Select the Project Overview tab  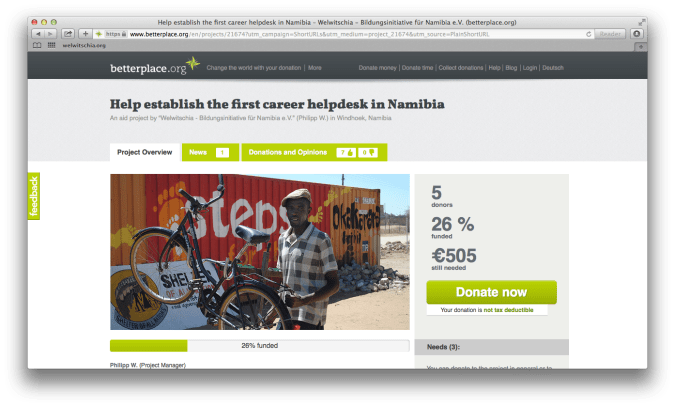[144, 152]
